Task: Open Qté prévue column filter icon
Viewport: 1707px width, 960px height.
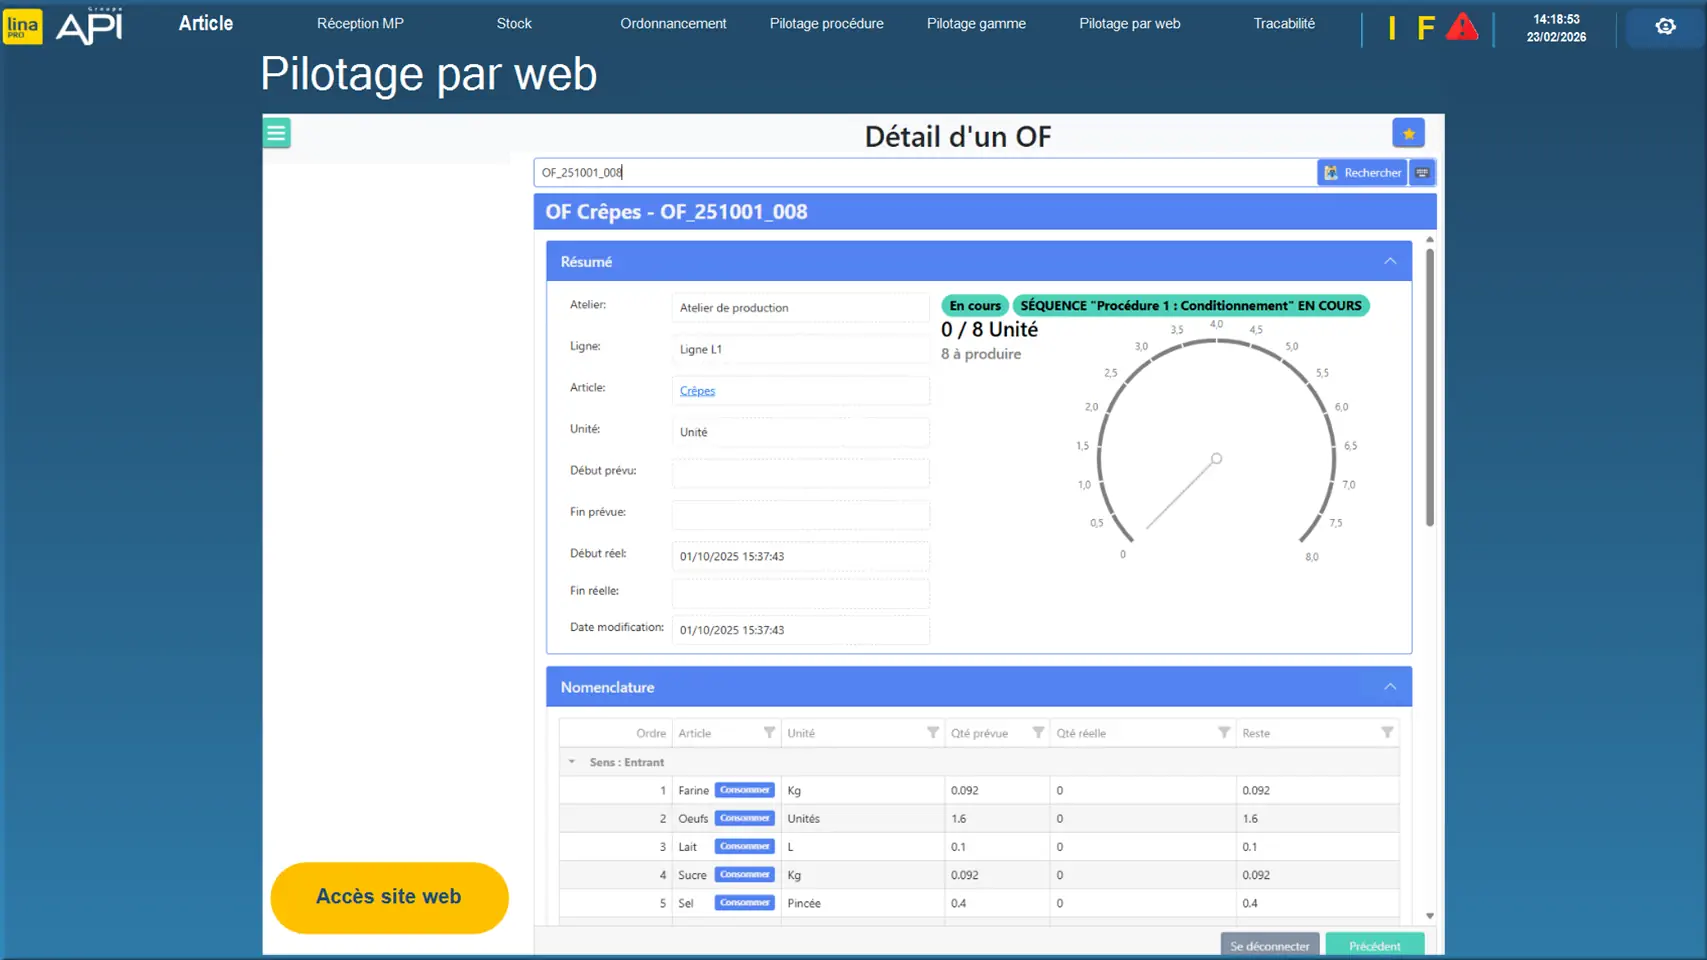Action: click(1038, 733)
